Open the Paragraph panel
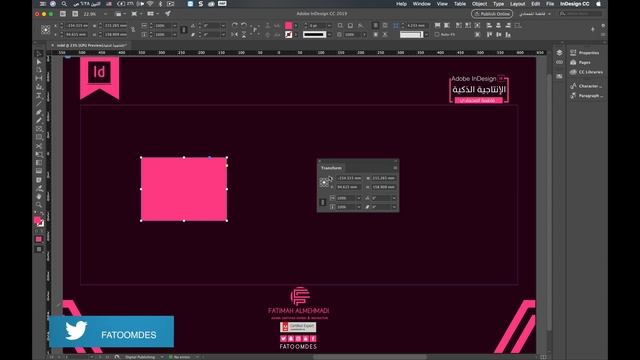 (x=586, y=96)
